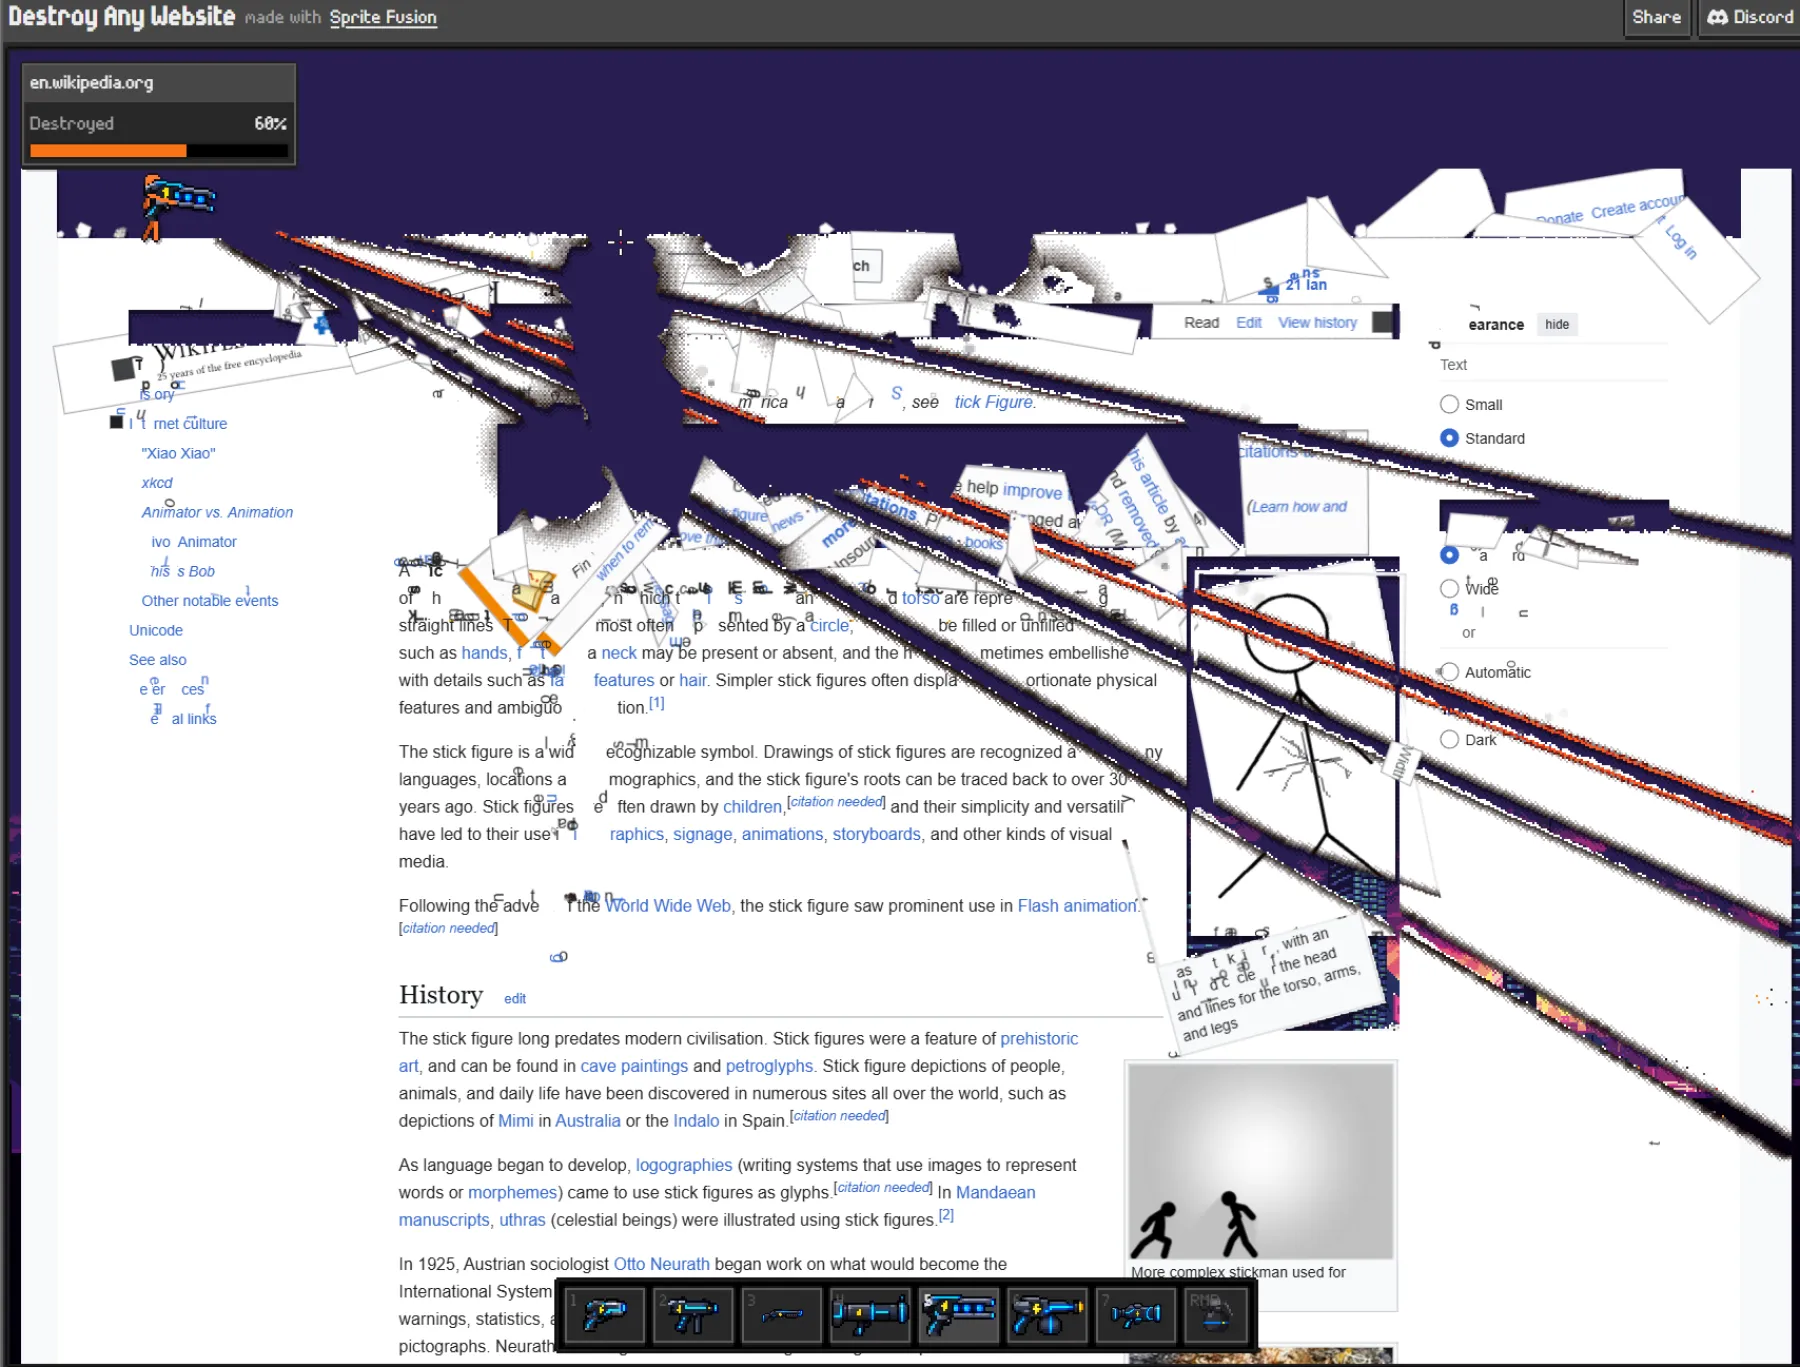Open the petroglyphs link
Screen dimensions: 1800x1367
(769, 1066)
